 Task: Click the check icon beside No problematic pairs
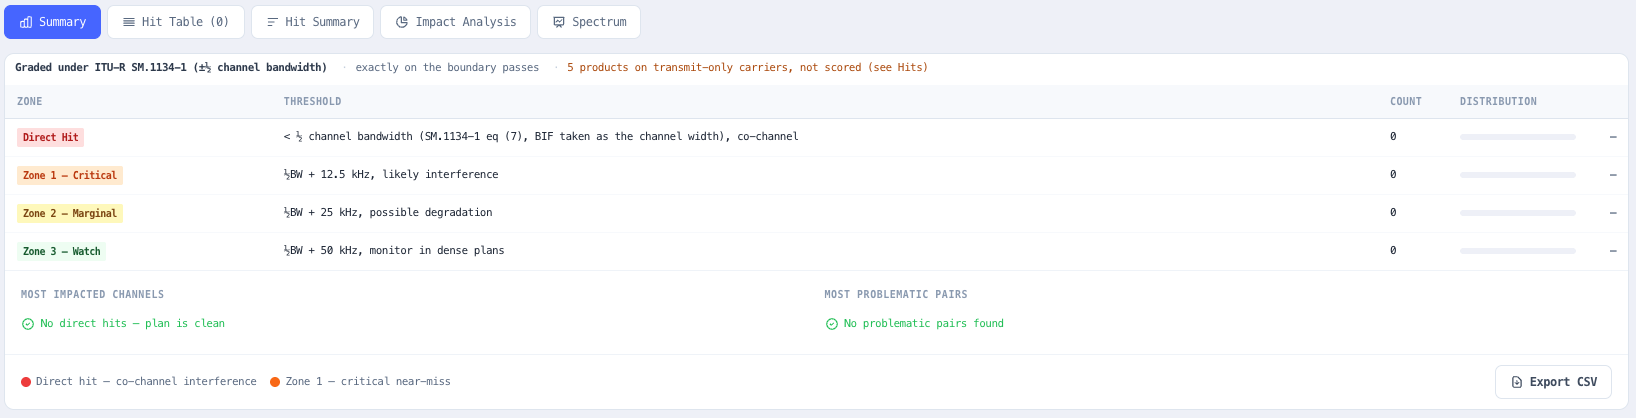[x=832, y=324]
